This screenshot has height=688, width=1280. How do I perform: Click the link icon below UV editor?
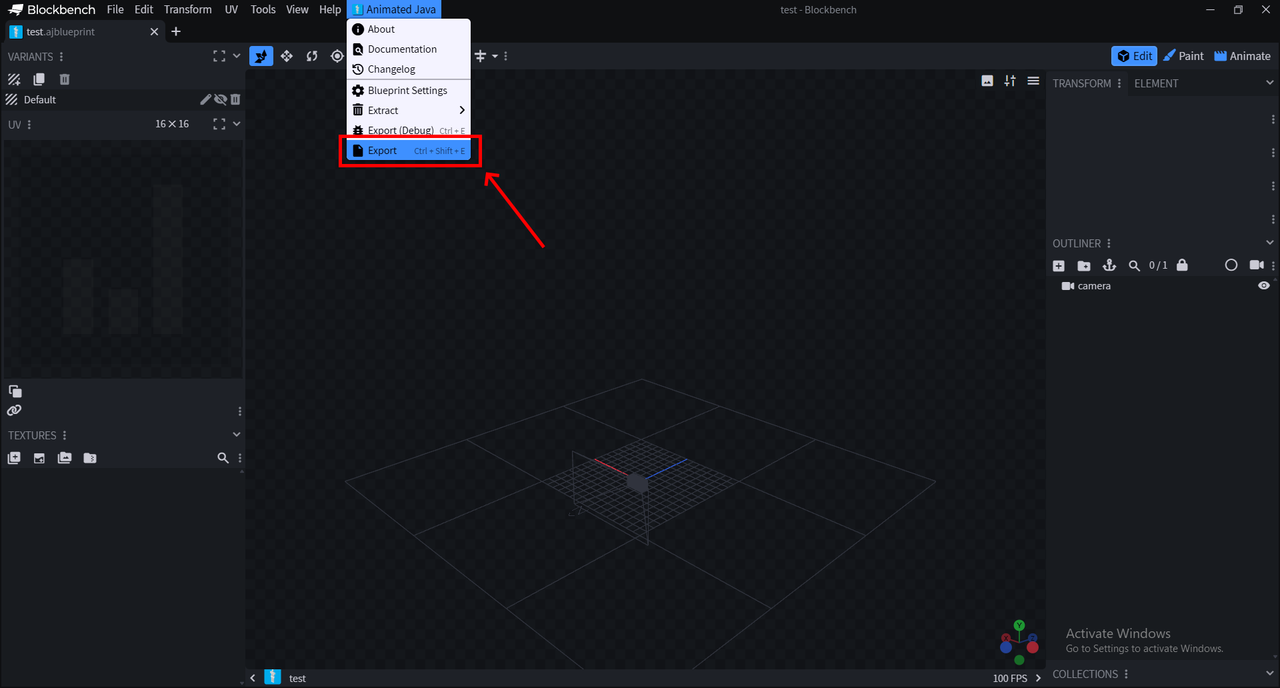(x=14, y=410)
